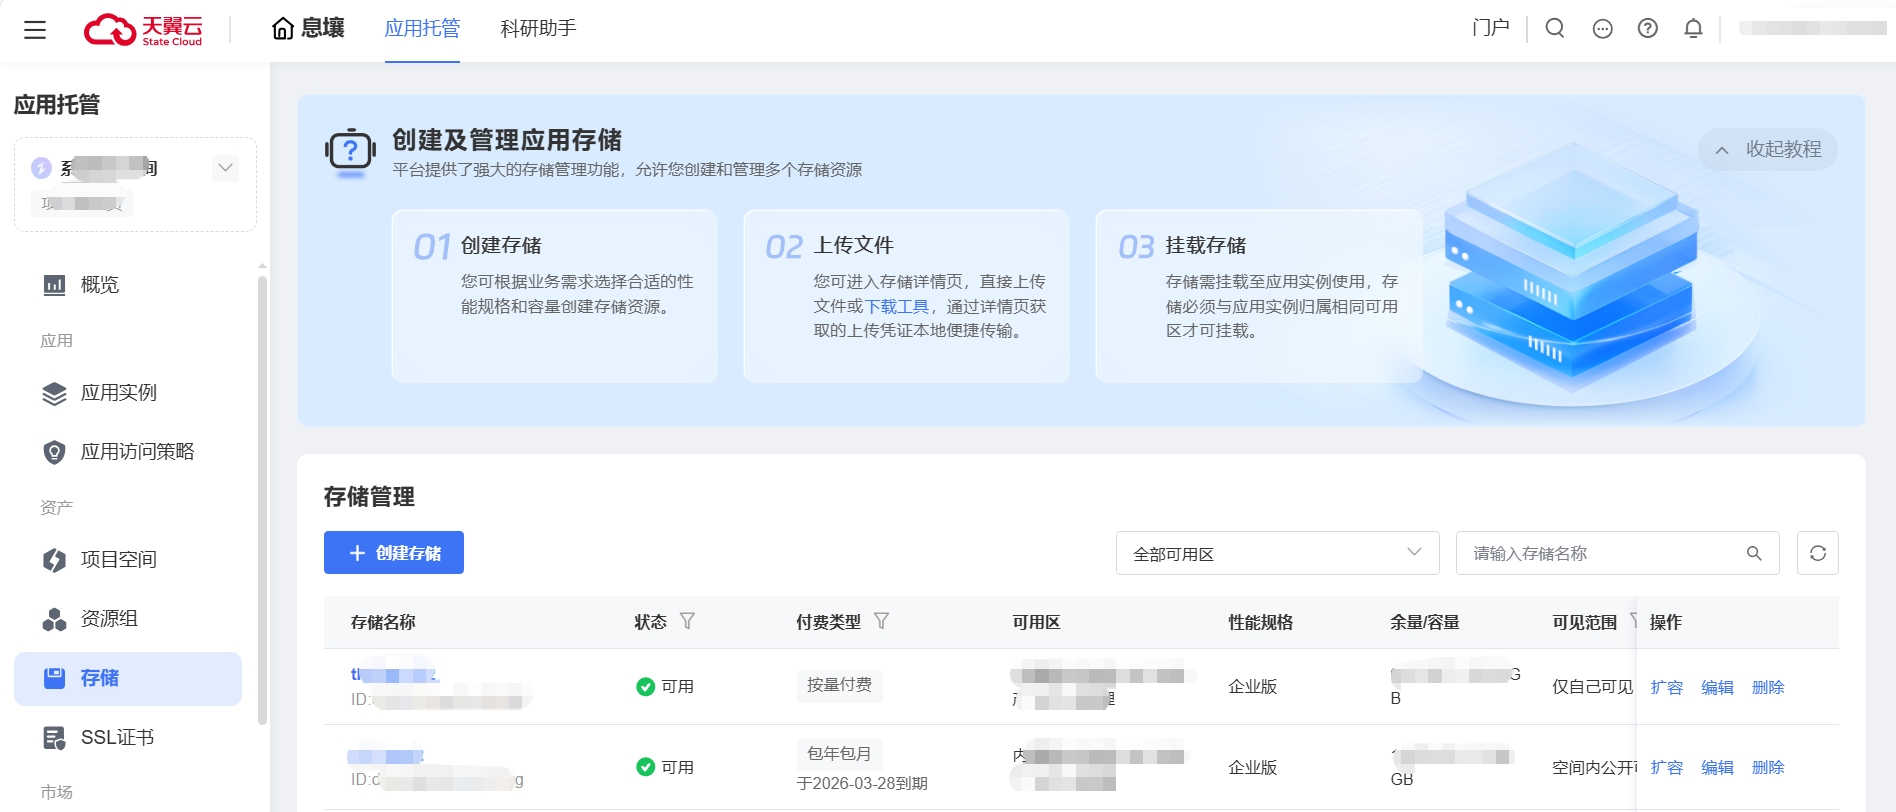Click 扩容 for the first storage row
Image resolution: width=1896 pixels, height=812 pixels.
[1666, 687]
